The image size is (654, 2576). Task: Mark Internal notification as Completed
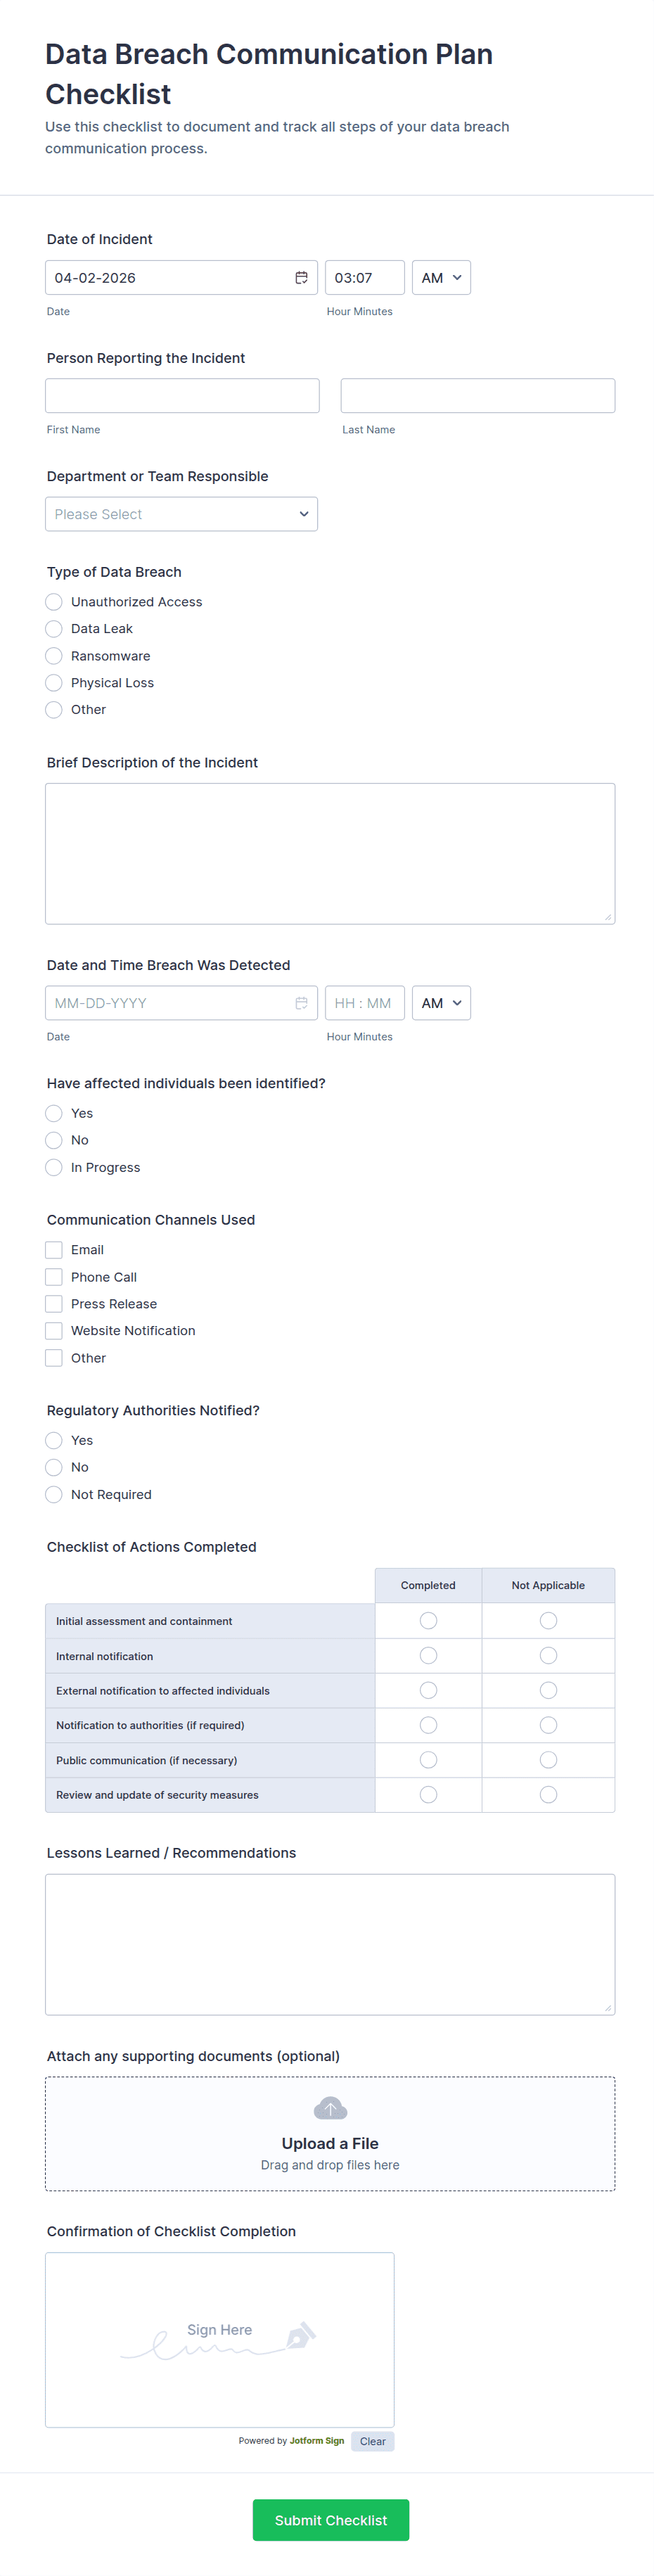428,1656
